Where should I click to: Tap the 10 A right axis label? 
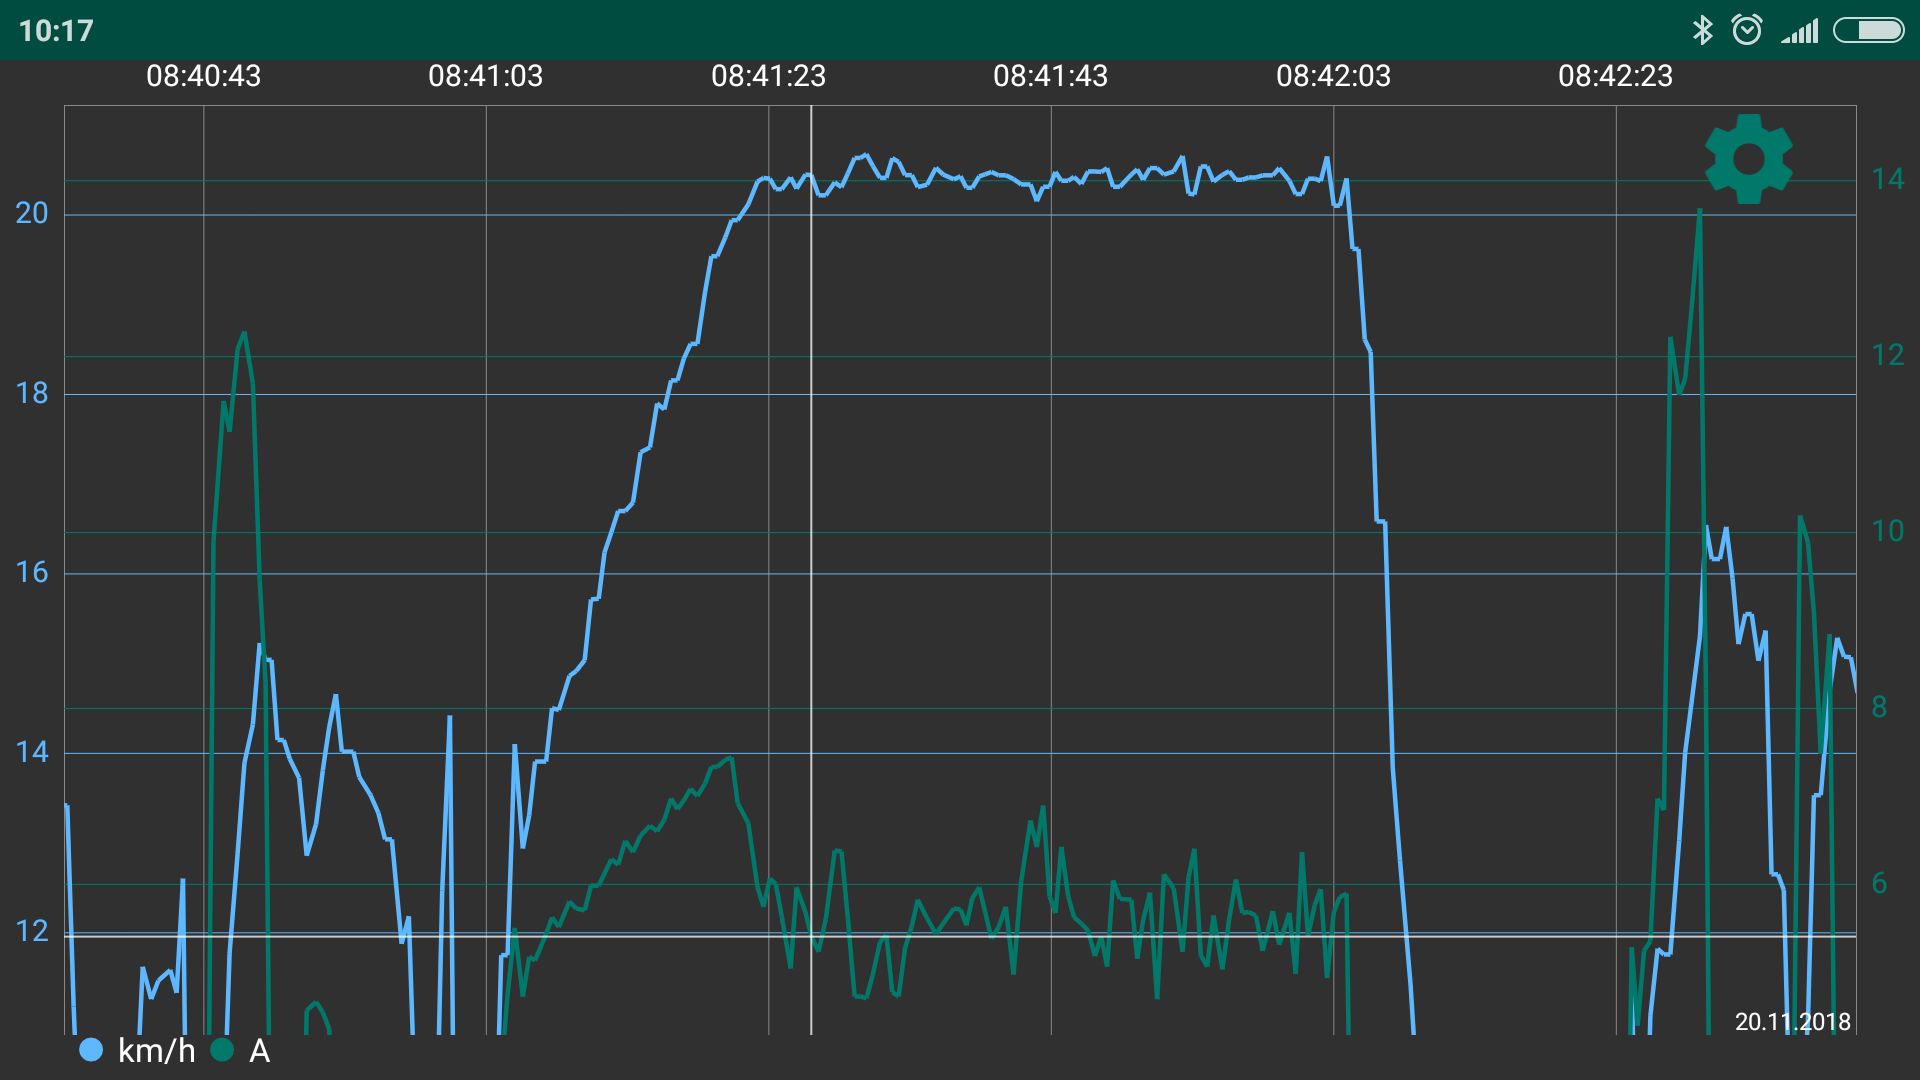pos(1888,531)
